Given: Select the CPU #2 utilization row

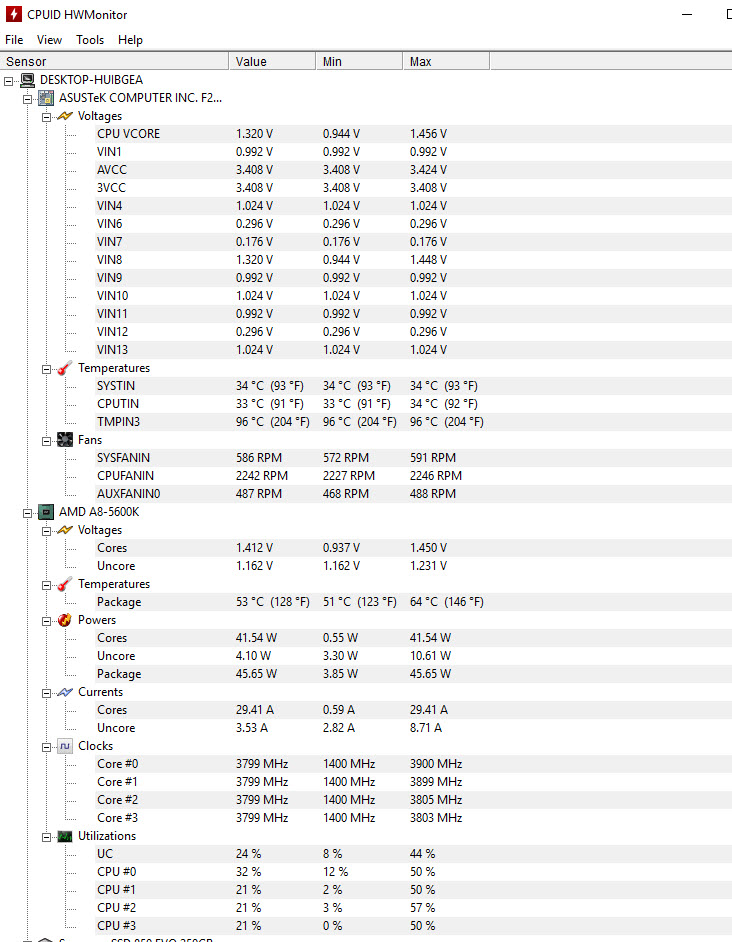Looking at the screenshot, I should pyautogui.click(x=413, y=908).
